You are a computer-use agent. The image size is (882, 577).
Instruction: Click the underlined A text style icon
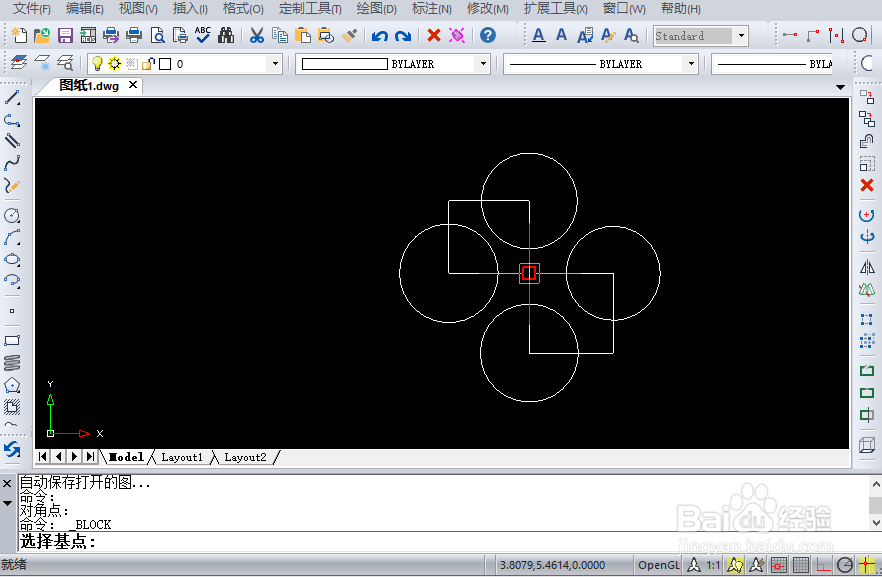point(538,35)
